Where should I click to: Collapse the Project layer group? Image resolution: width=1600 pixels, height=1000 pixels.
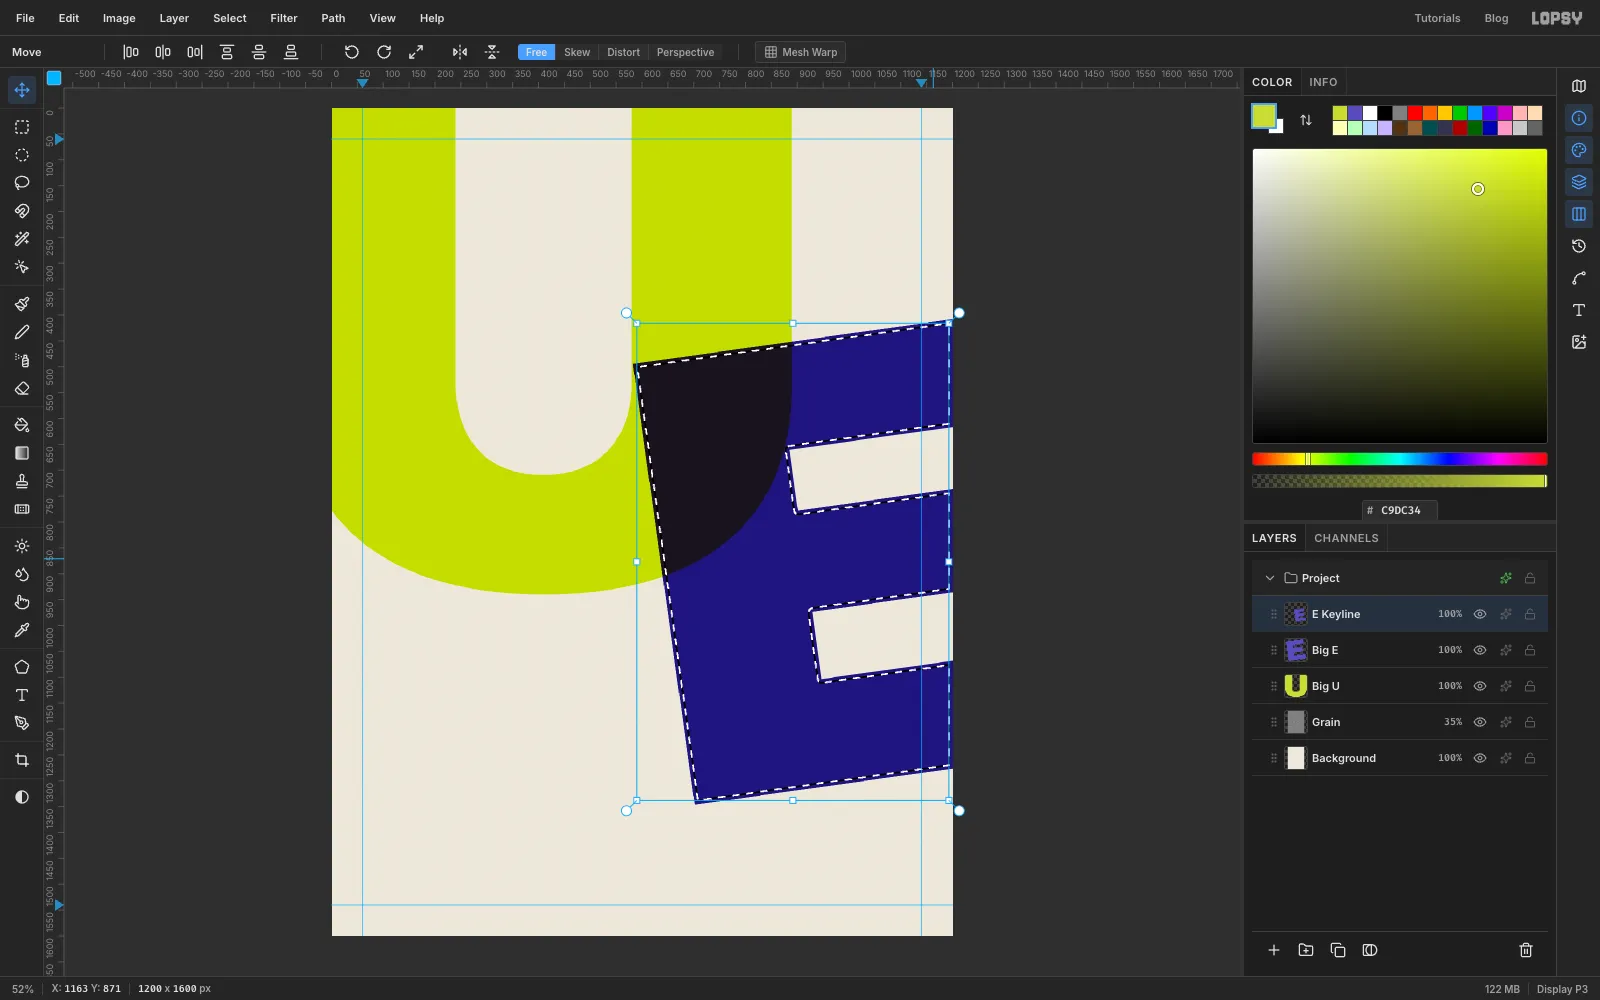pyautogui.click(x=1270, y=578)
